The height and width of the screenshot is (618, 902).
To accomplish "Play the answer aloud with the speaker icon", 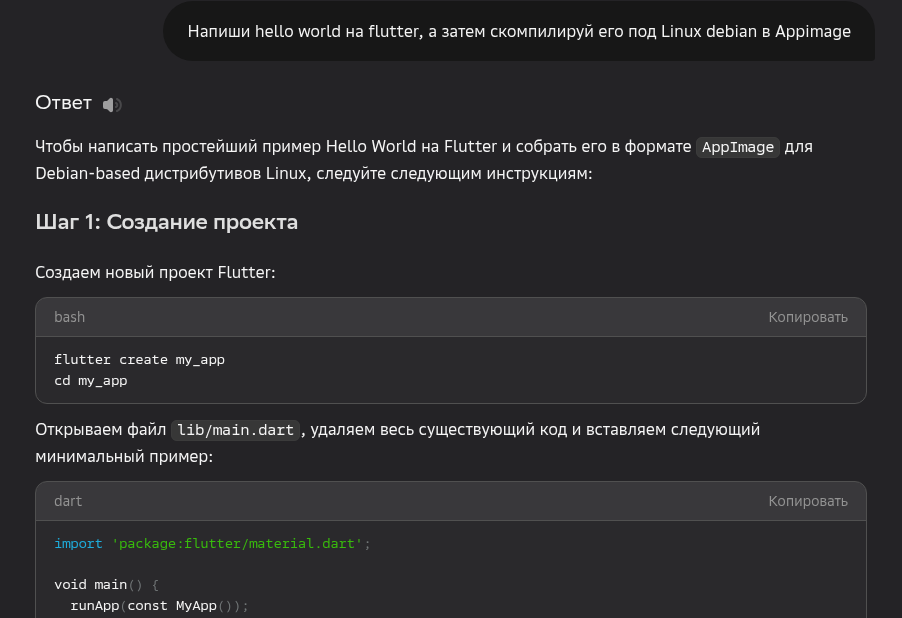I will pos(112,104).
